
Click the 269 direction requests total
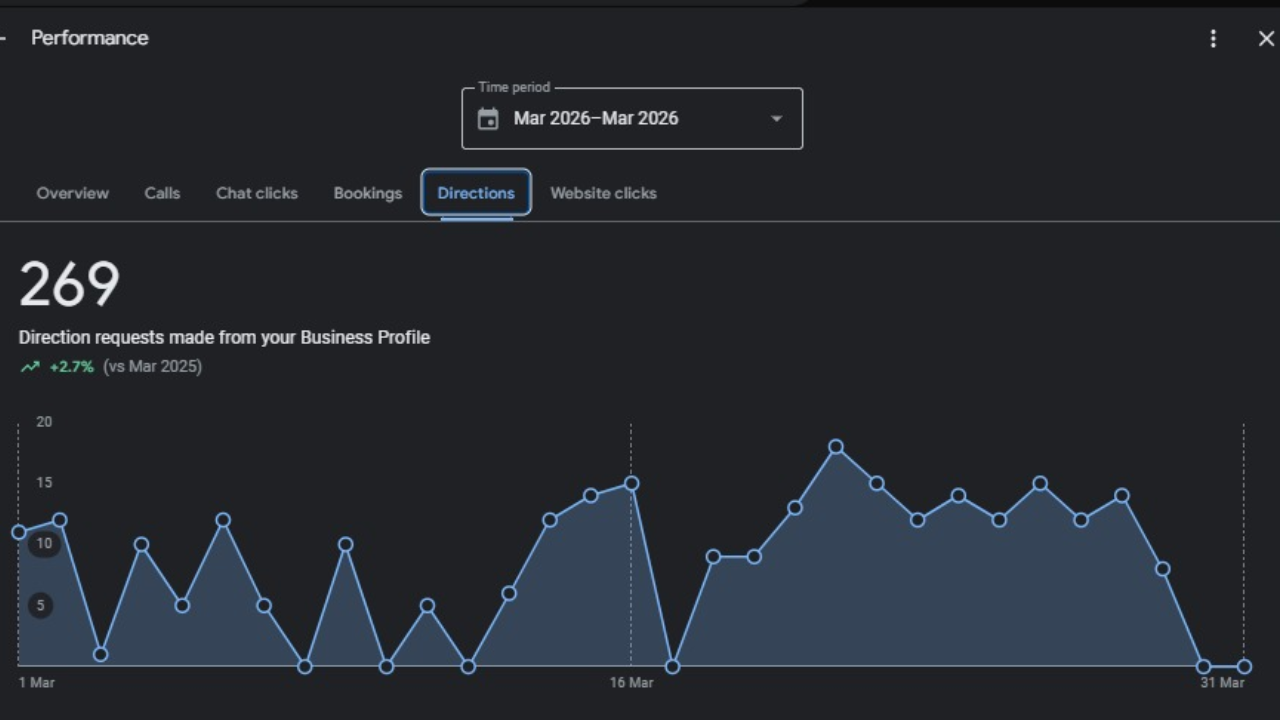[69, 285]
